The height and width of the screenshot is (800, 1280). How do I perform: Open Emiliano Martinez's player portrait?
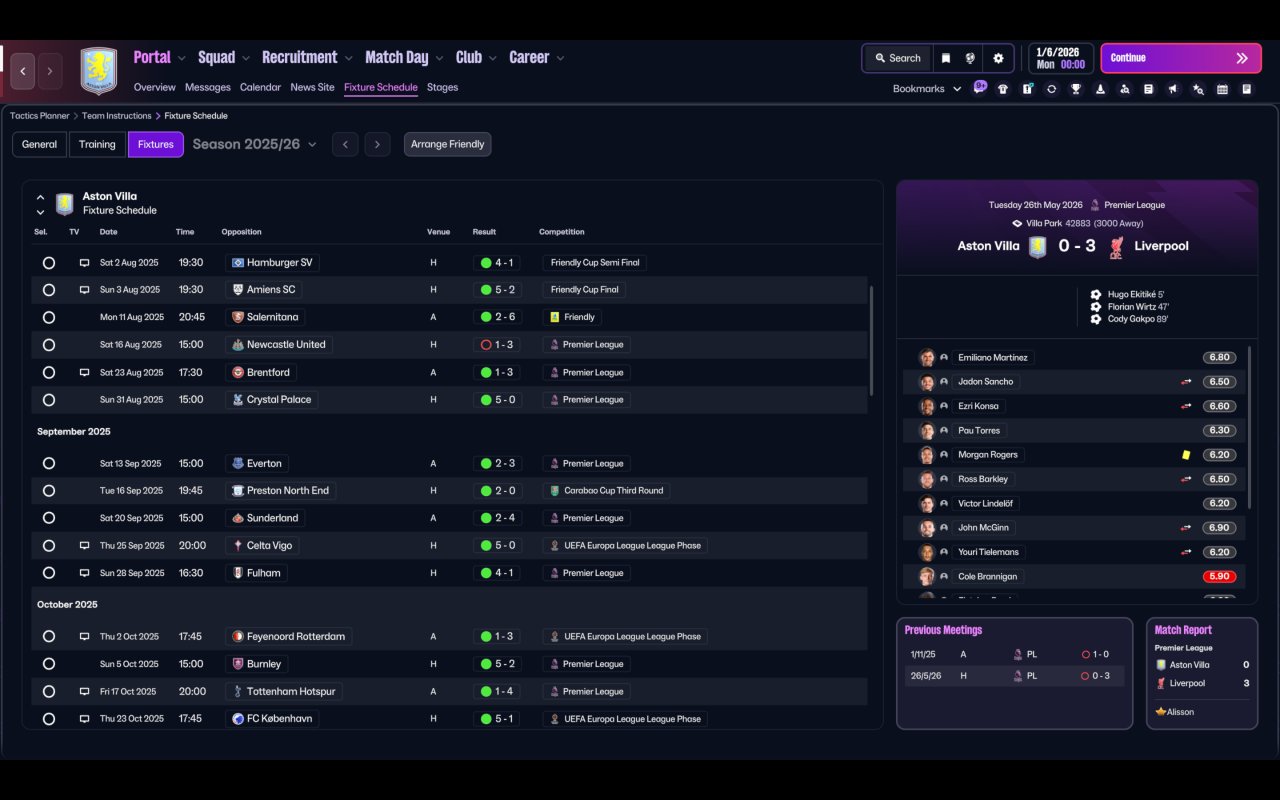click(x=927, y=358)
